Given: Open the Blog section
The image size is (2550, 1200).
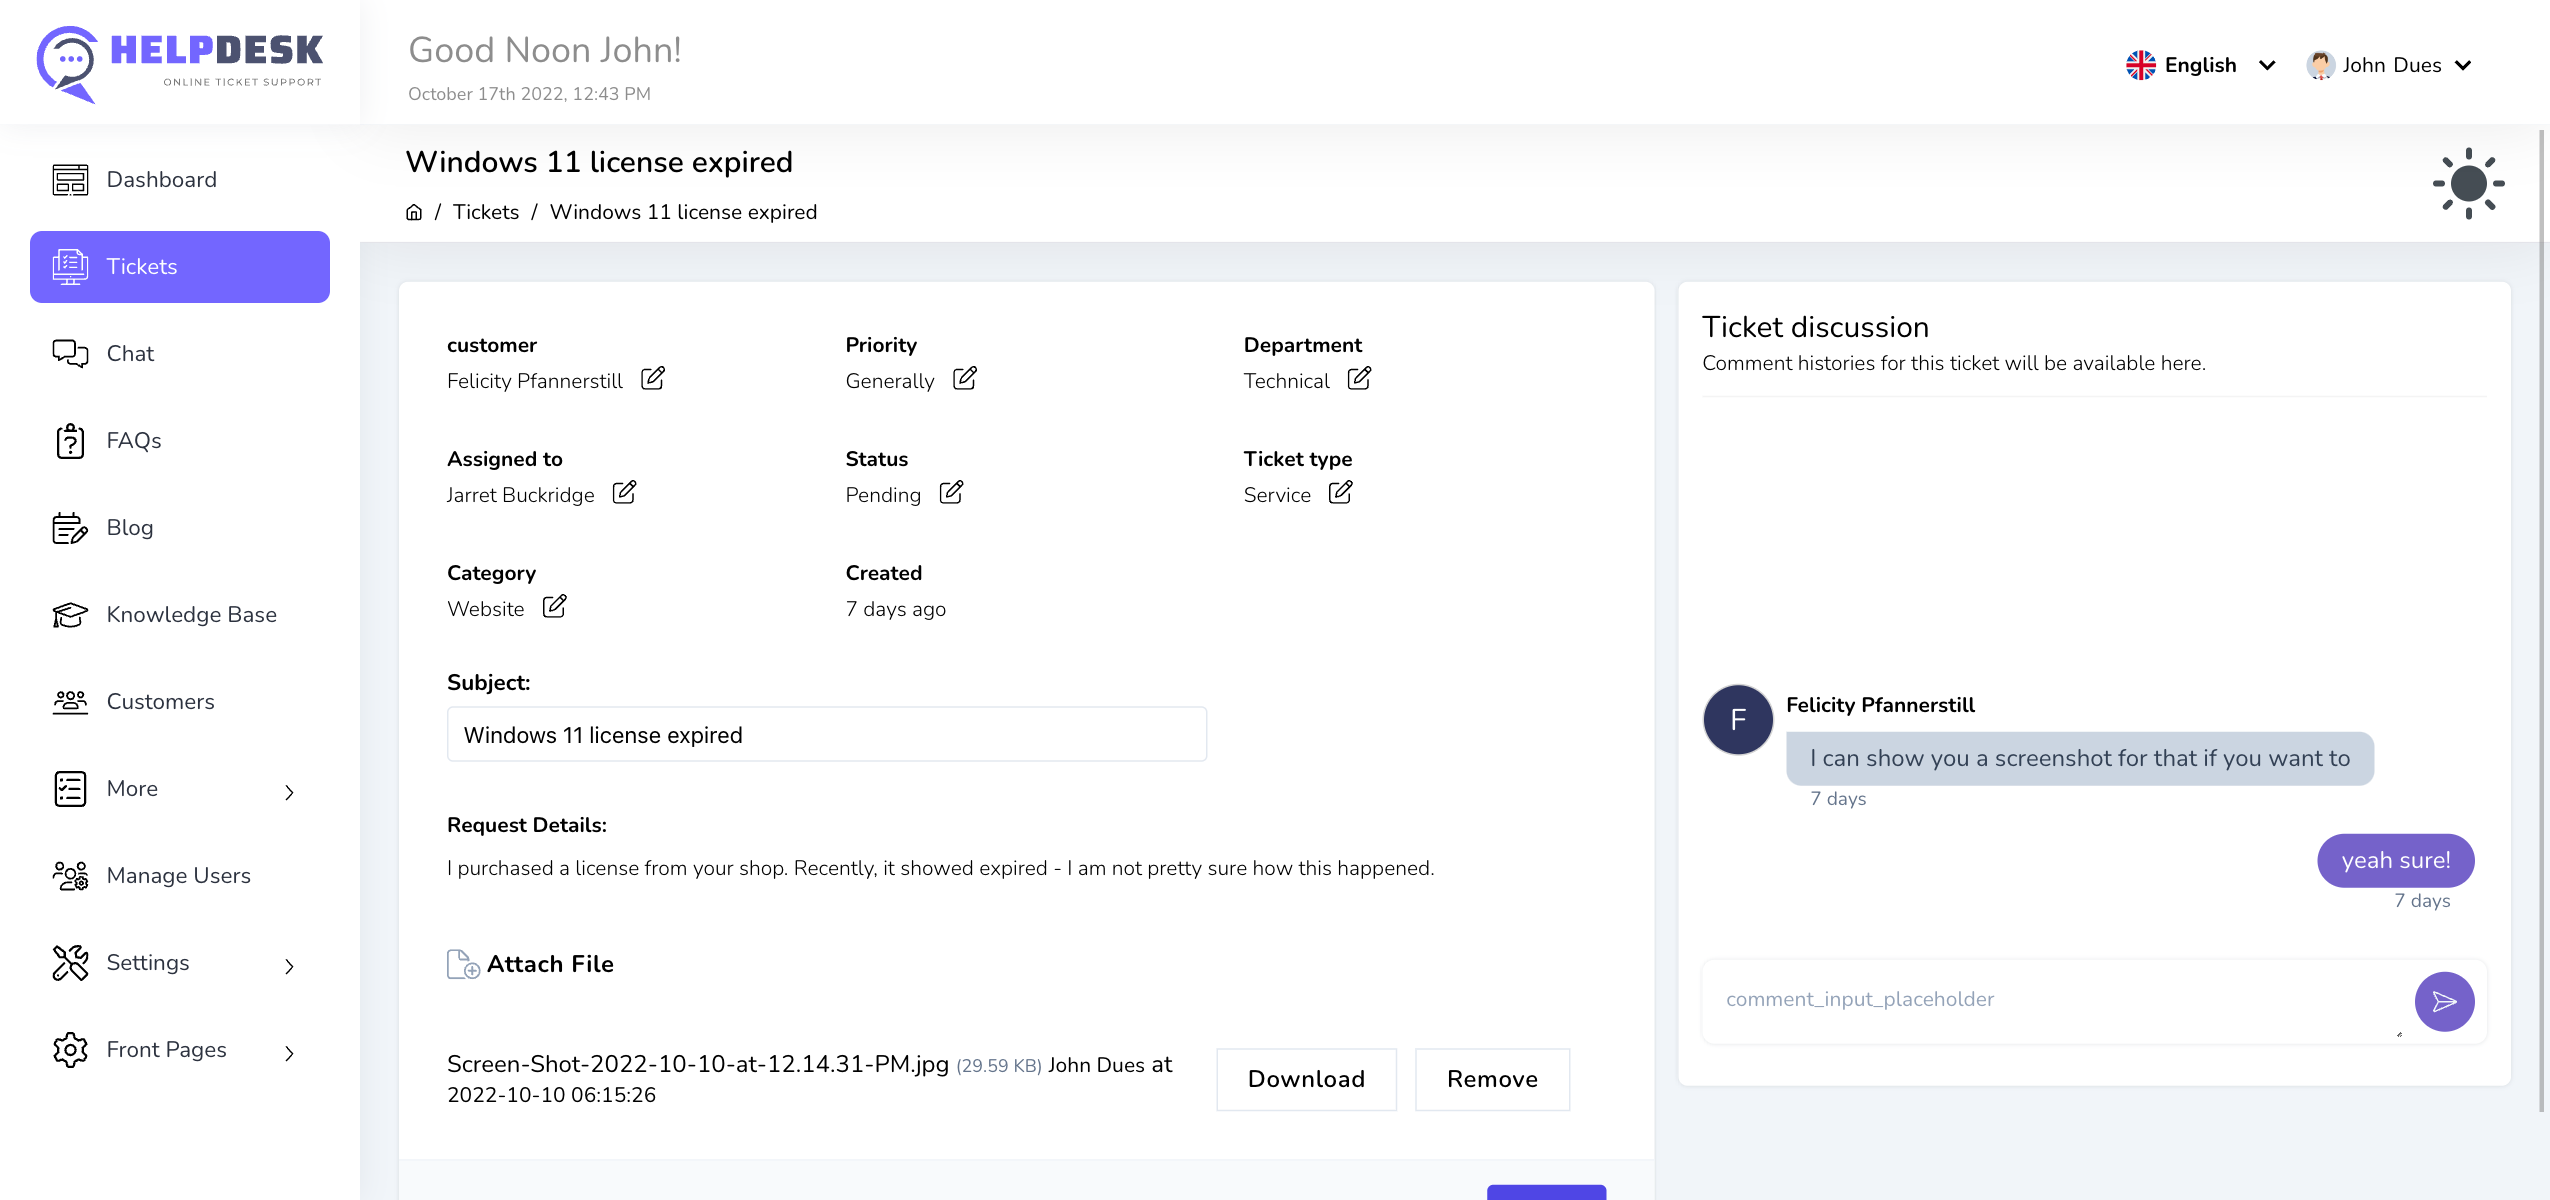Looking at the screenshot, I should point(180,528).
